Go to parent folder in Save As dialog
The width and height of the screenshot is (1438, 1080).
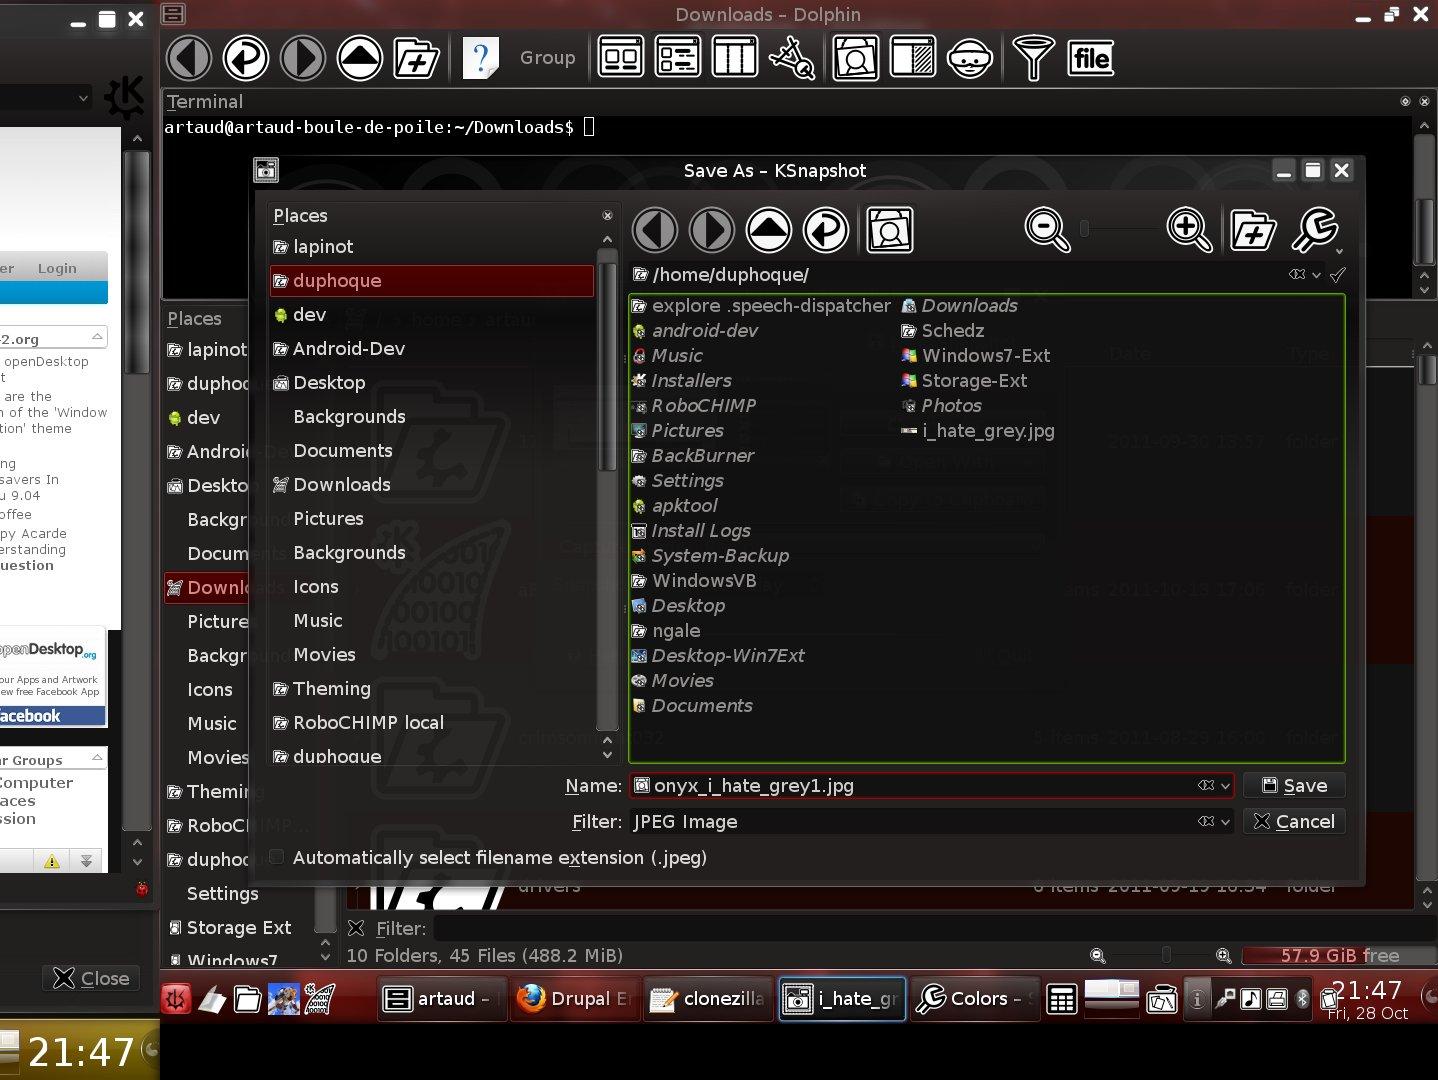pyautogui.click(x=769, y=230)
